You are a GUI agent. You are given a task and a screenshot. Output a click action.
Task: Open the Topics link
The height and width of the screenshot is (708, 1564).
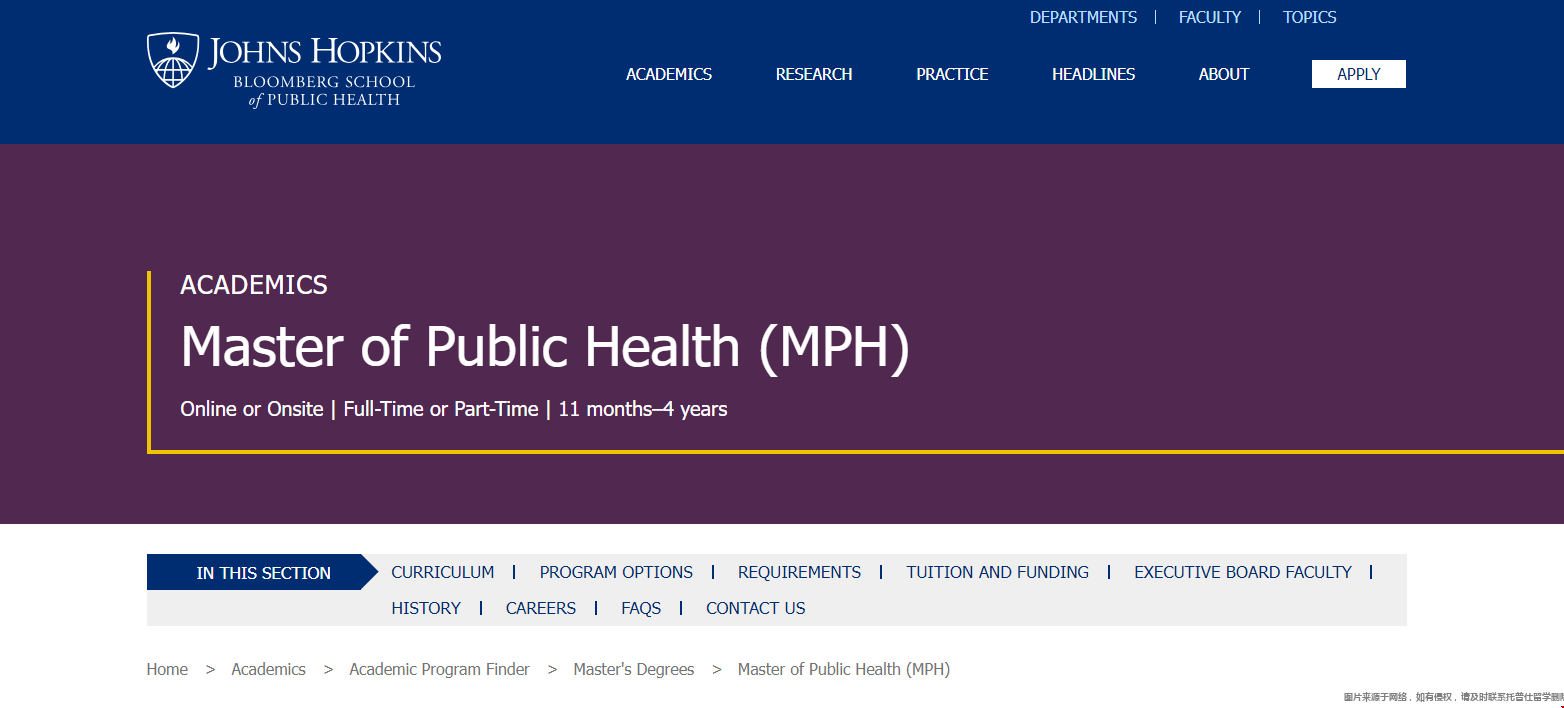[1310, 17]
